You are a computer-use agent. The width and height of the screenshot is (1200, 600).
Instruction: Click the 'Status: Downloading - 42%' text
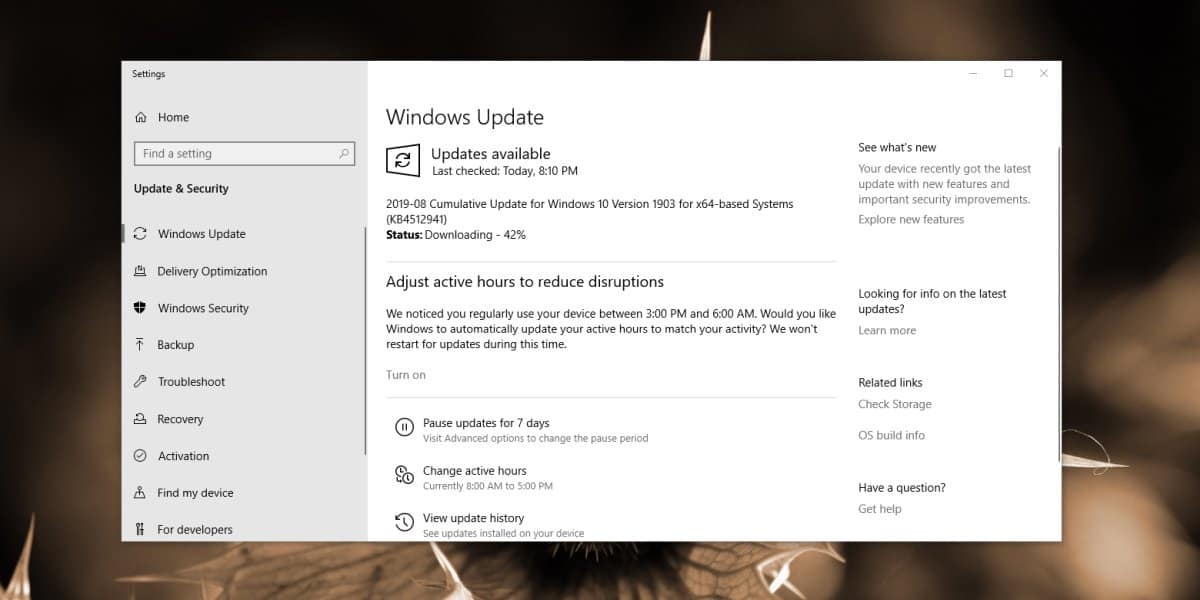pyautogui.click(x=456, y=235)
